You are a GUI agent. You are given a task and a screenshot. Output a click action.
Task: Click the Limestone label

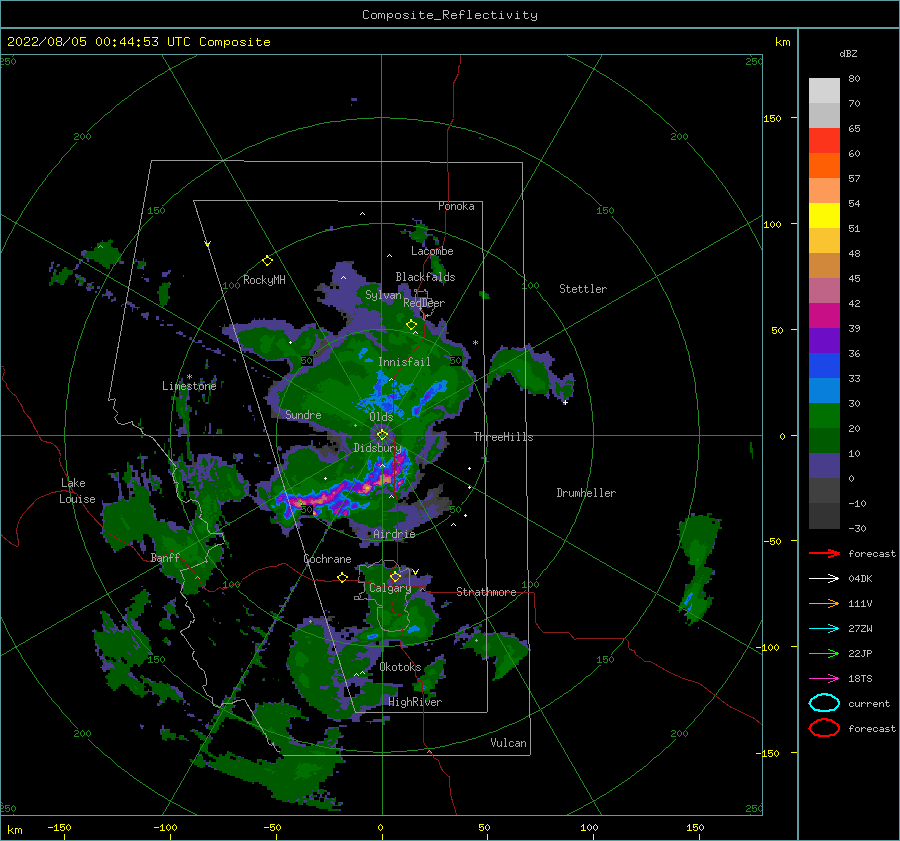coord(189,386)
